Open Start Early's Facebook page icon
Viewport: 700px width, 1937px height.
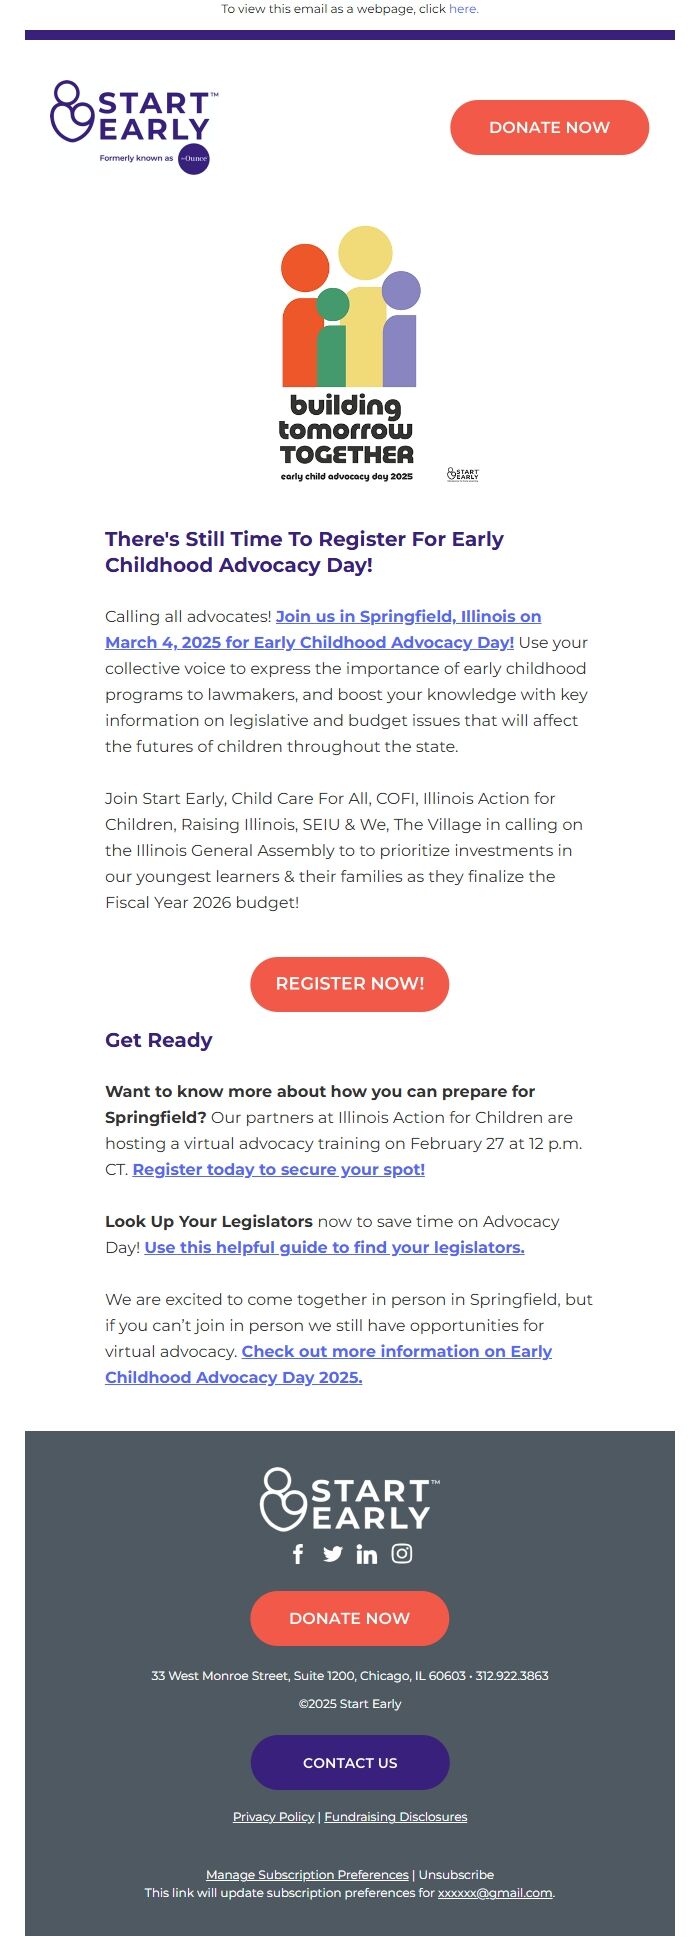tap(297, 1555)
